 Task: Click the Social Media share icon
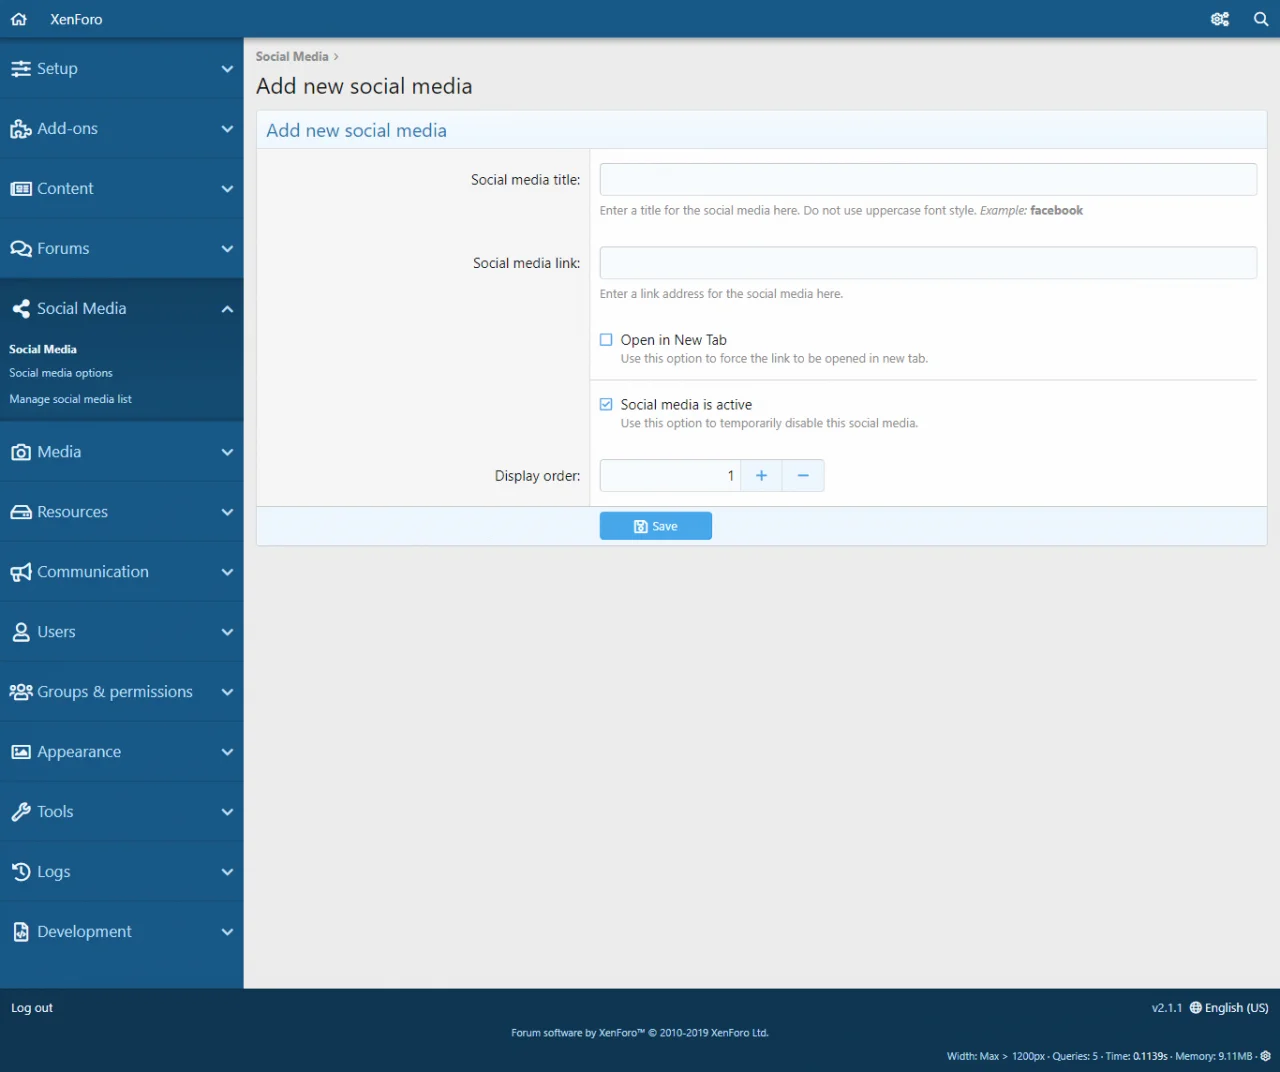(x=21, y=309)
